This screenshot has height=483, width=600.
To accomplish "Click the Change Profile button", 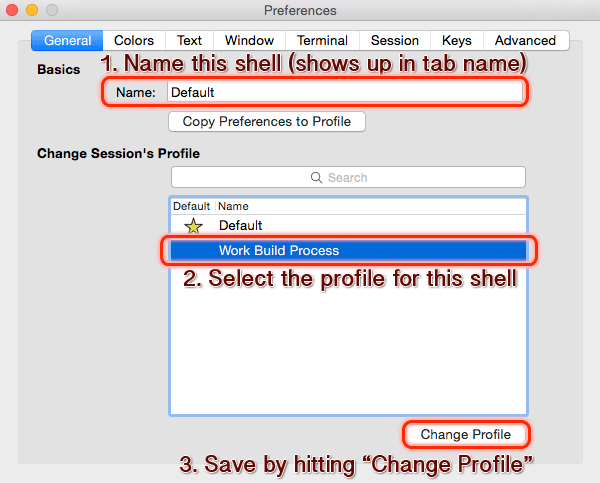I will coord(466,434).
